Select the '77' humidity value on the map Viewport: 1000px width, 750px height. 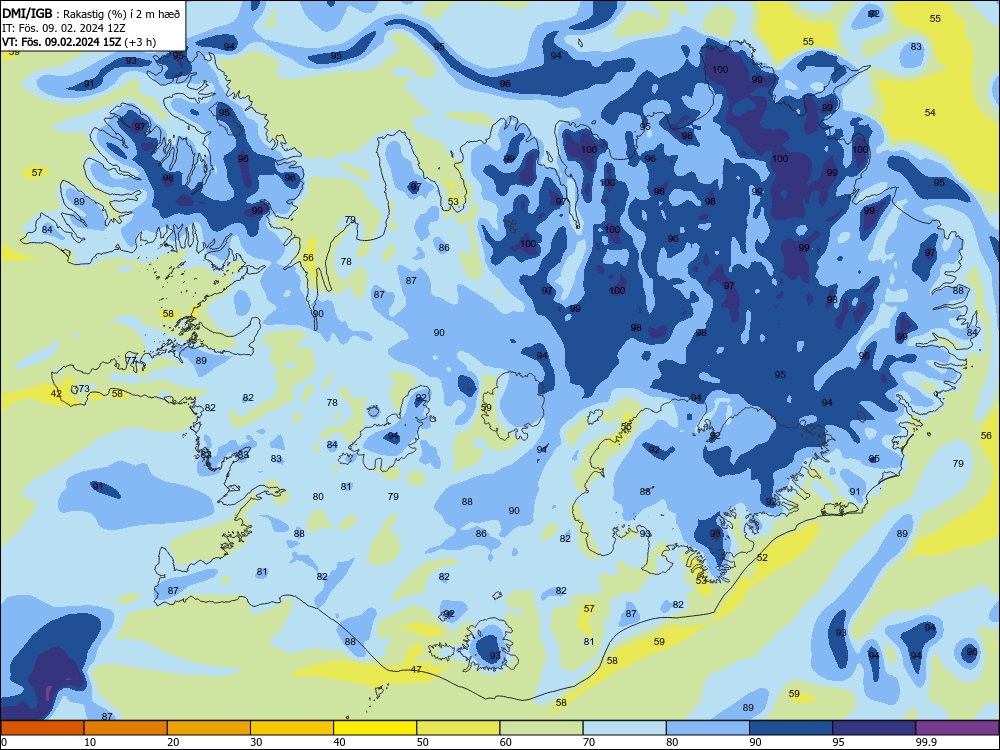tap(131, 361)
